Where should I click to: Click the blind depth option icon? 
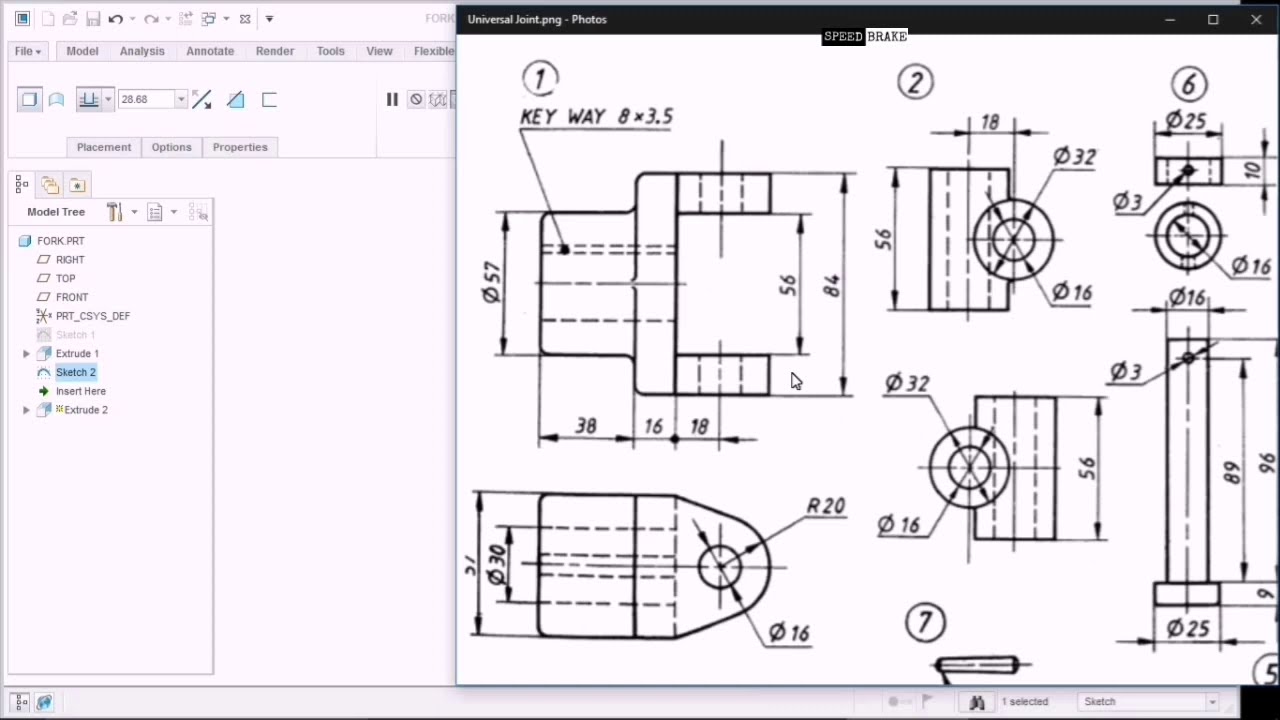tap(89, 99)
